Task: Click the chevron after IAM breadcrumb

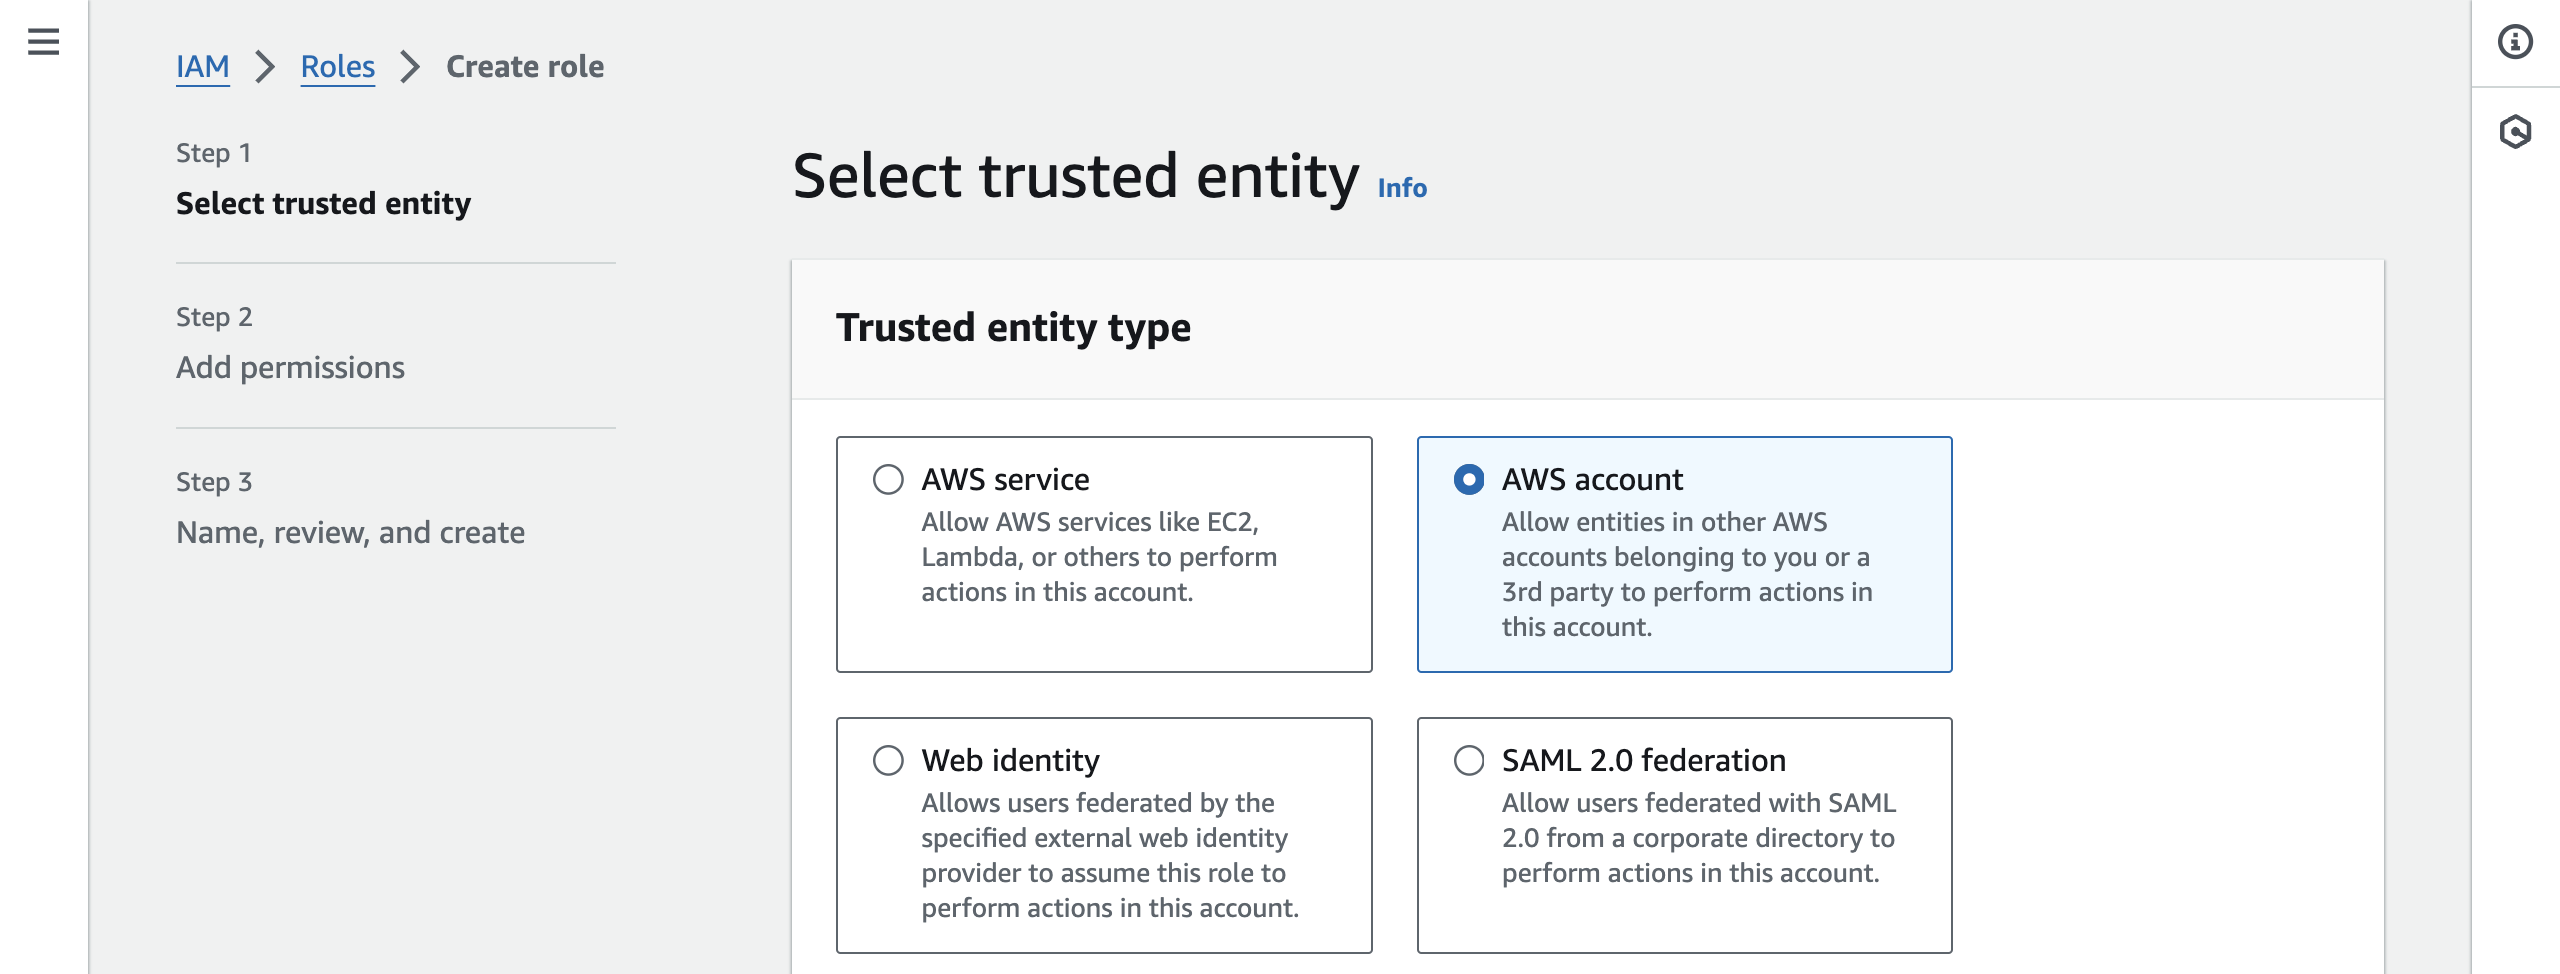Action: coord(265,67)
